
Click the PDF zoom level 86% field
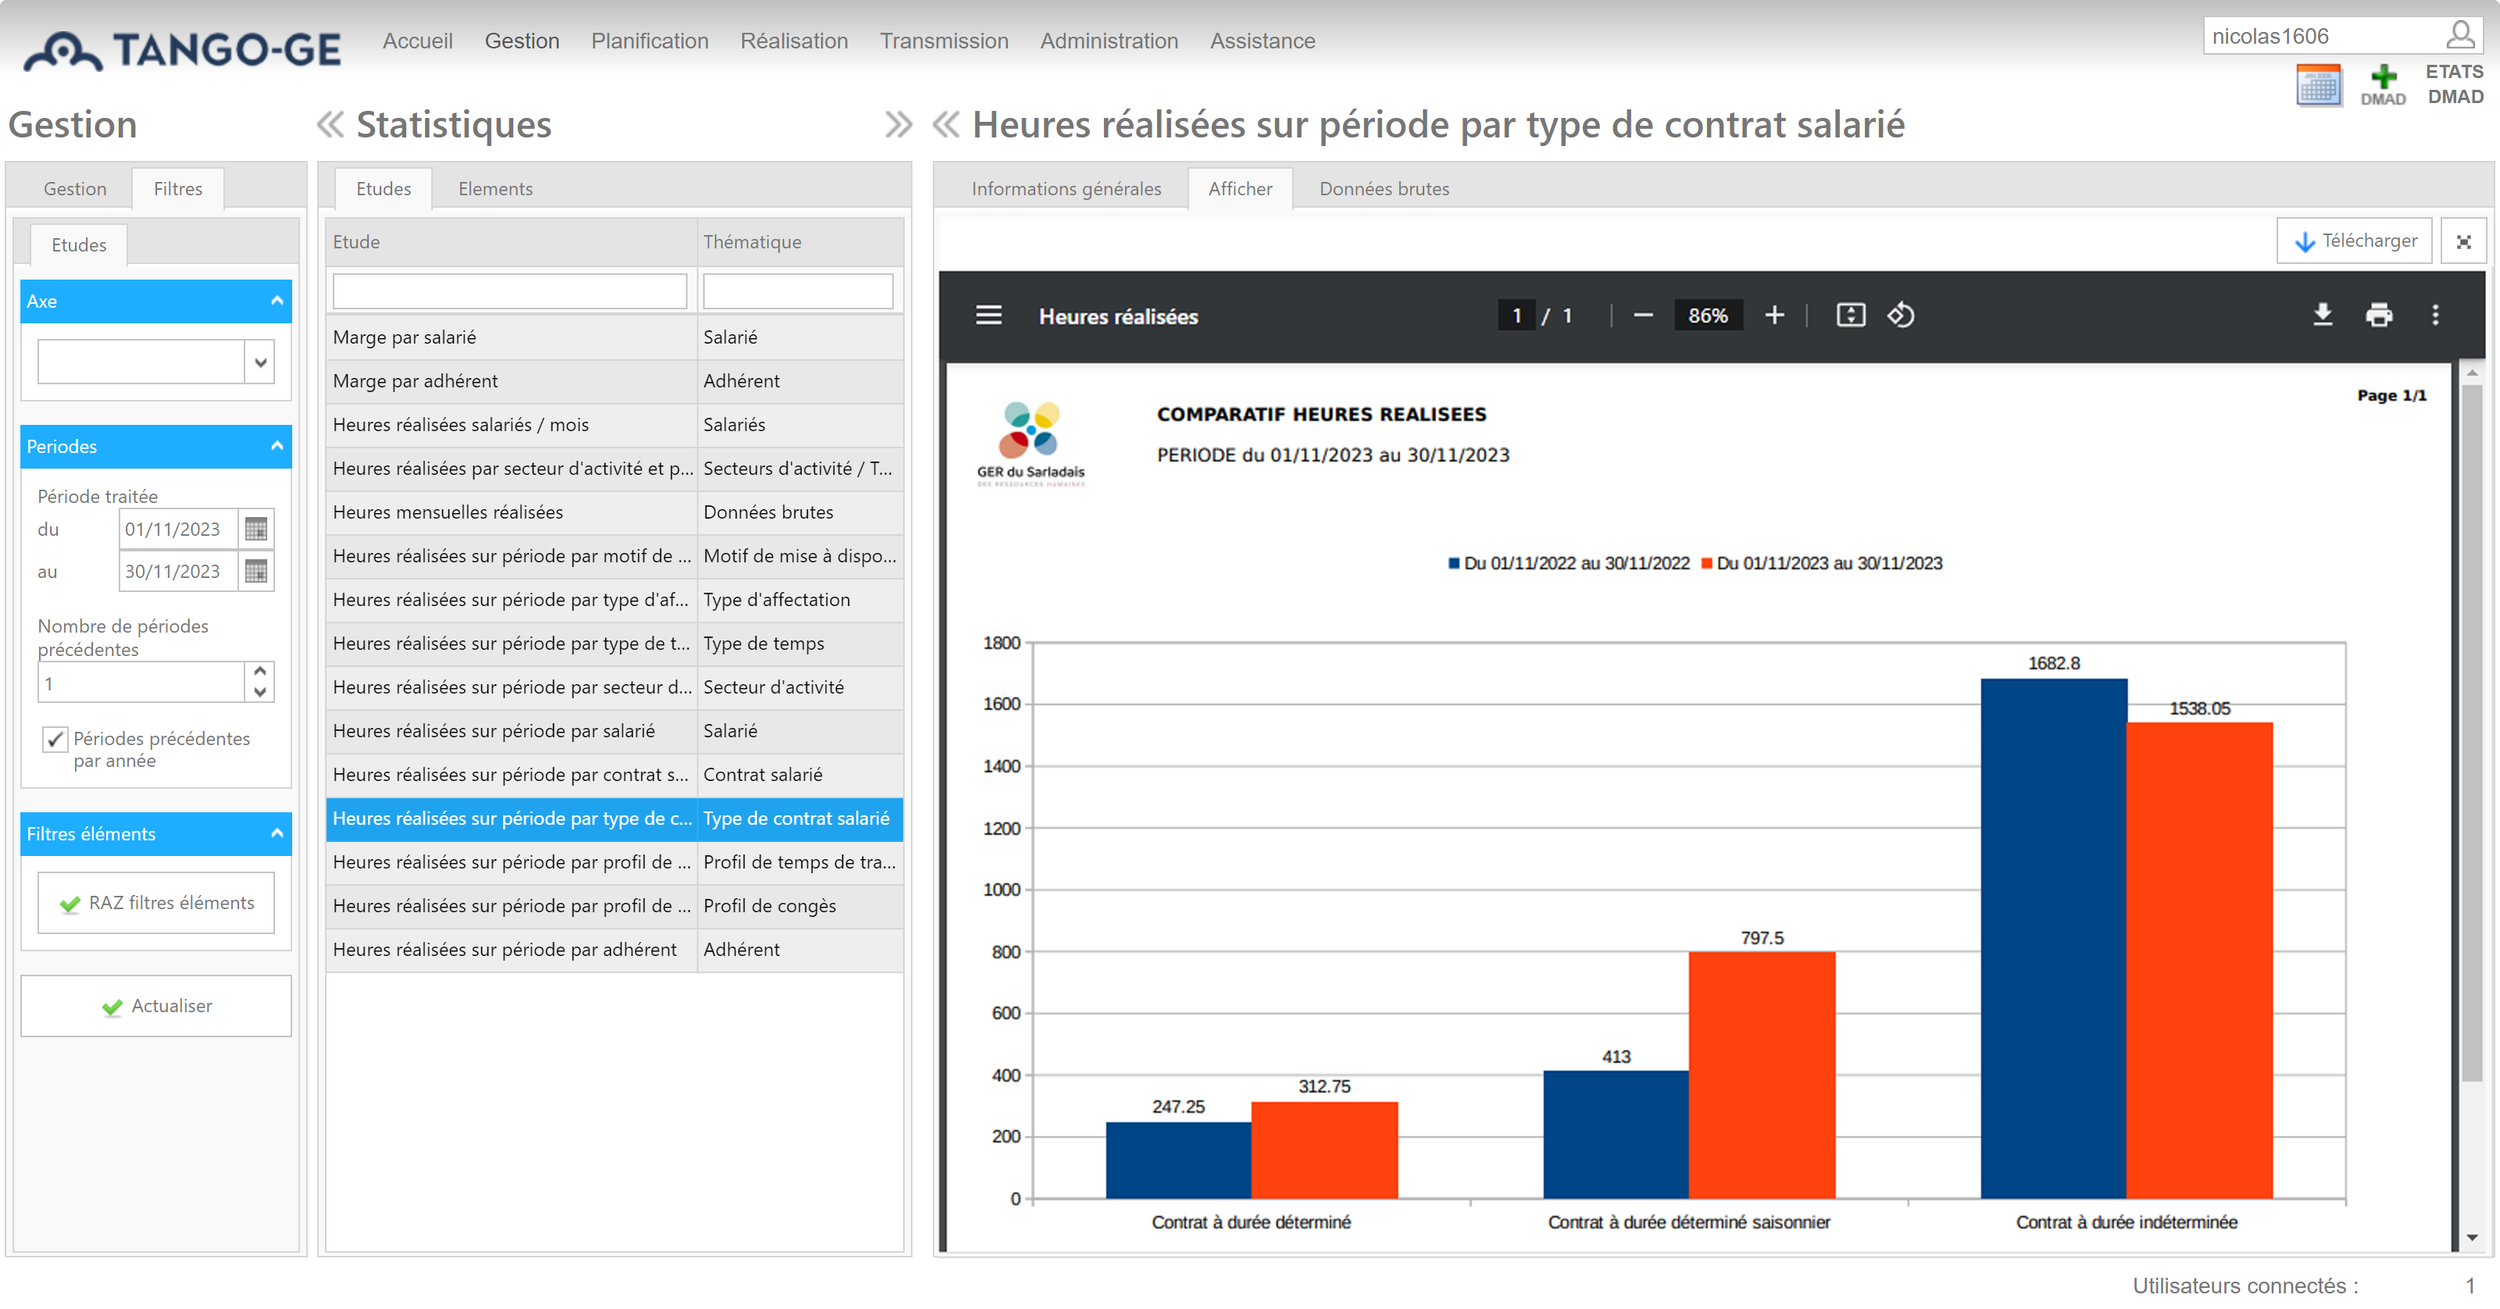tap(1708, 316)
